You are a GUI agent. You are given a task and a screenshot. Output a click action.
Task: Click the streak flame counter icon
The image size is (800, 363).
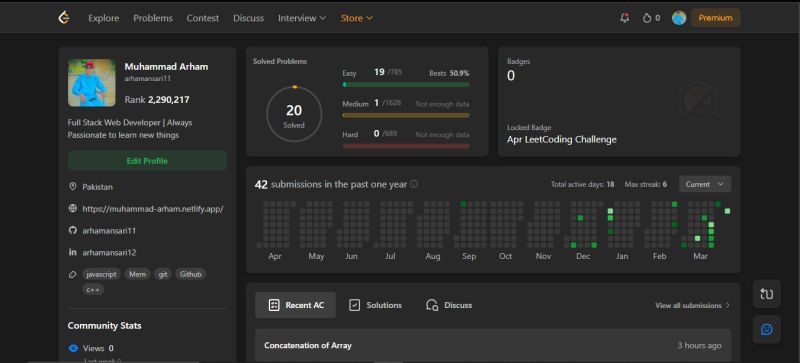point(647,18)
